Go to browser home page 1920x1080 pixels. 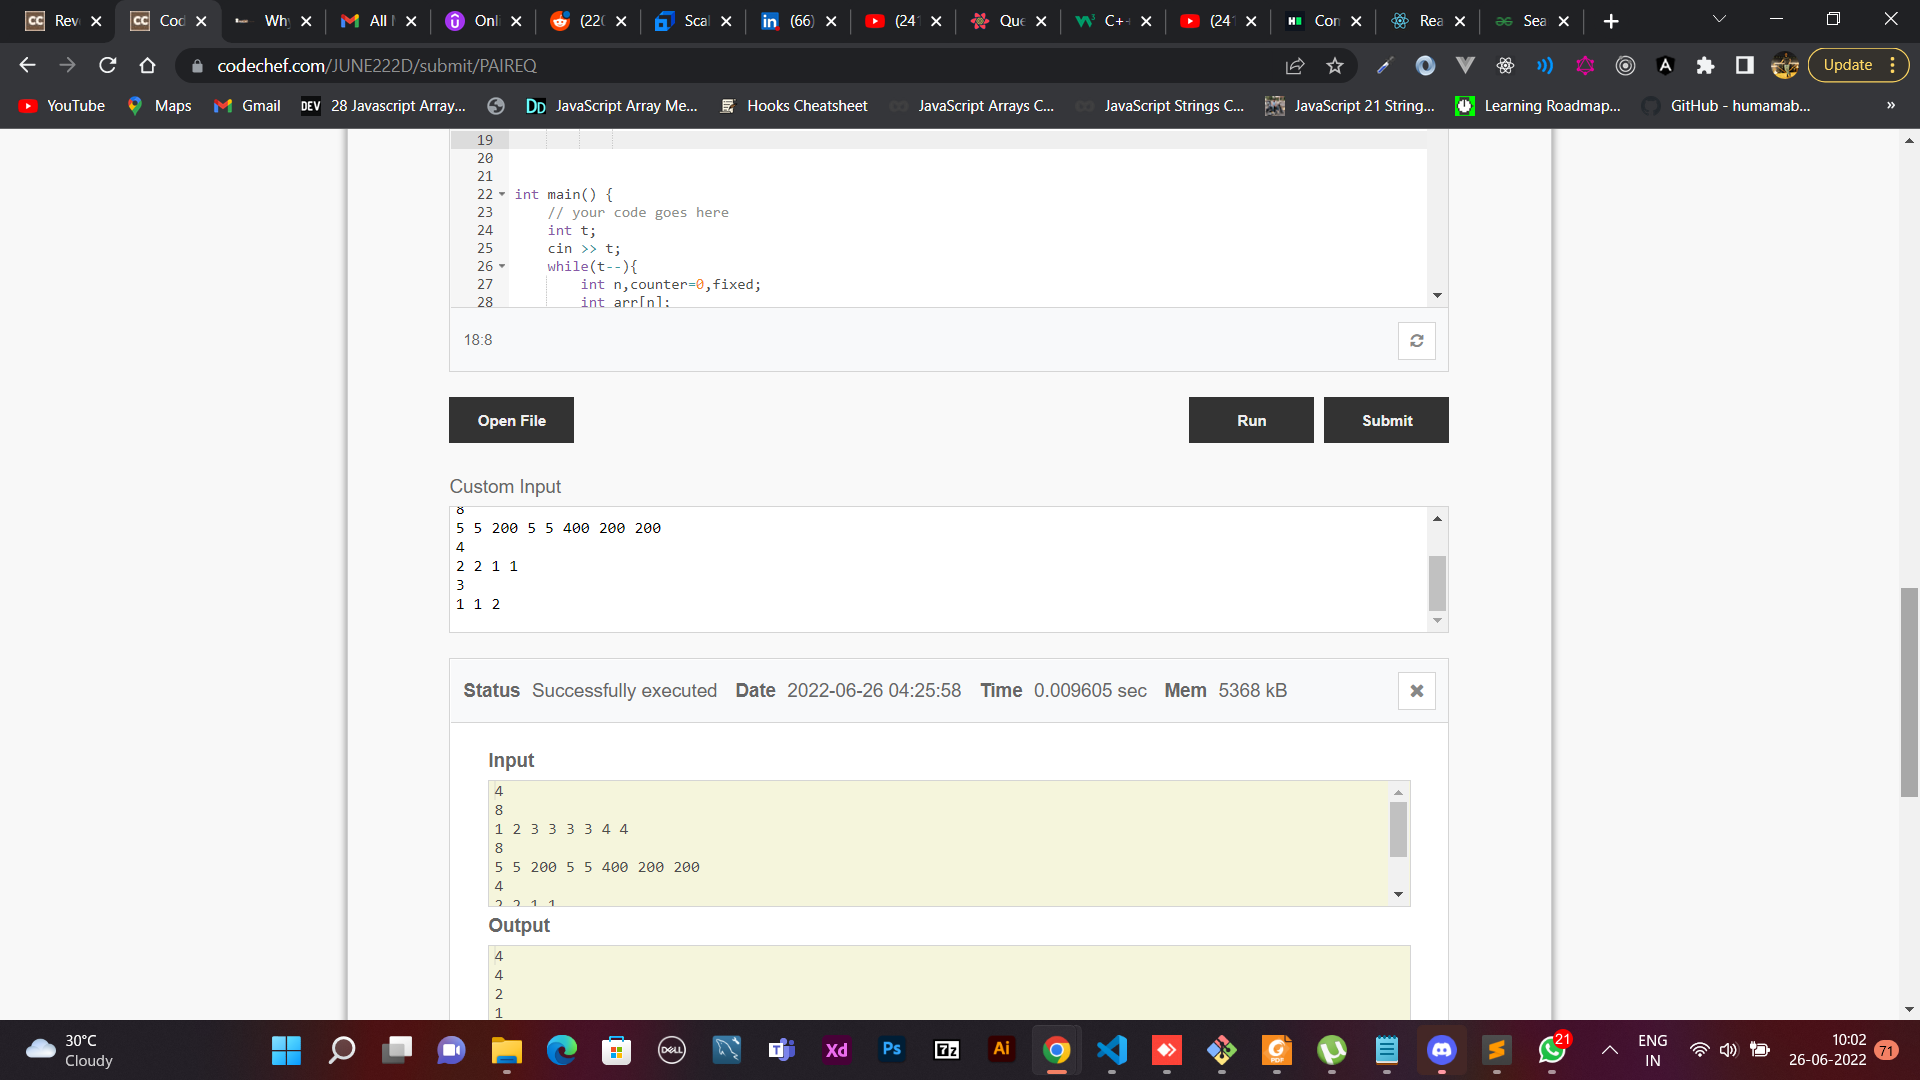tap(148, 66)
